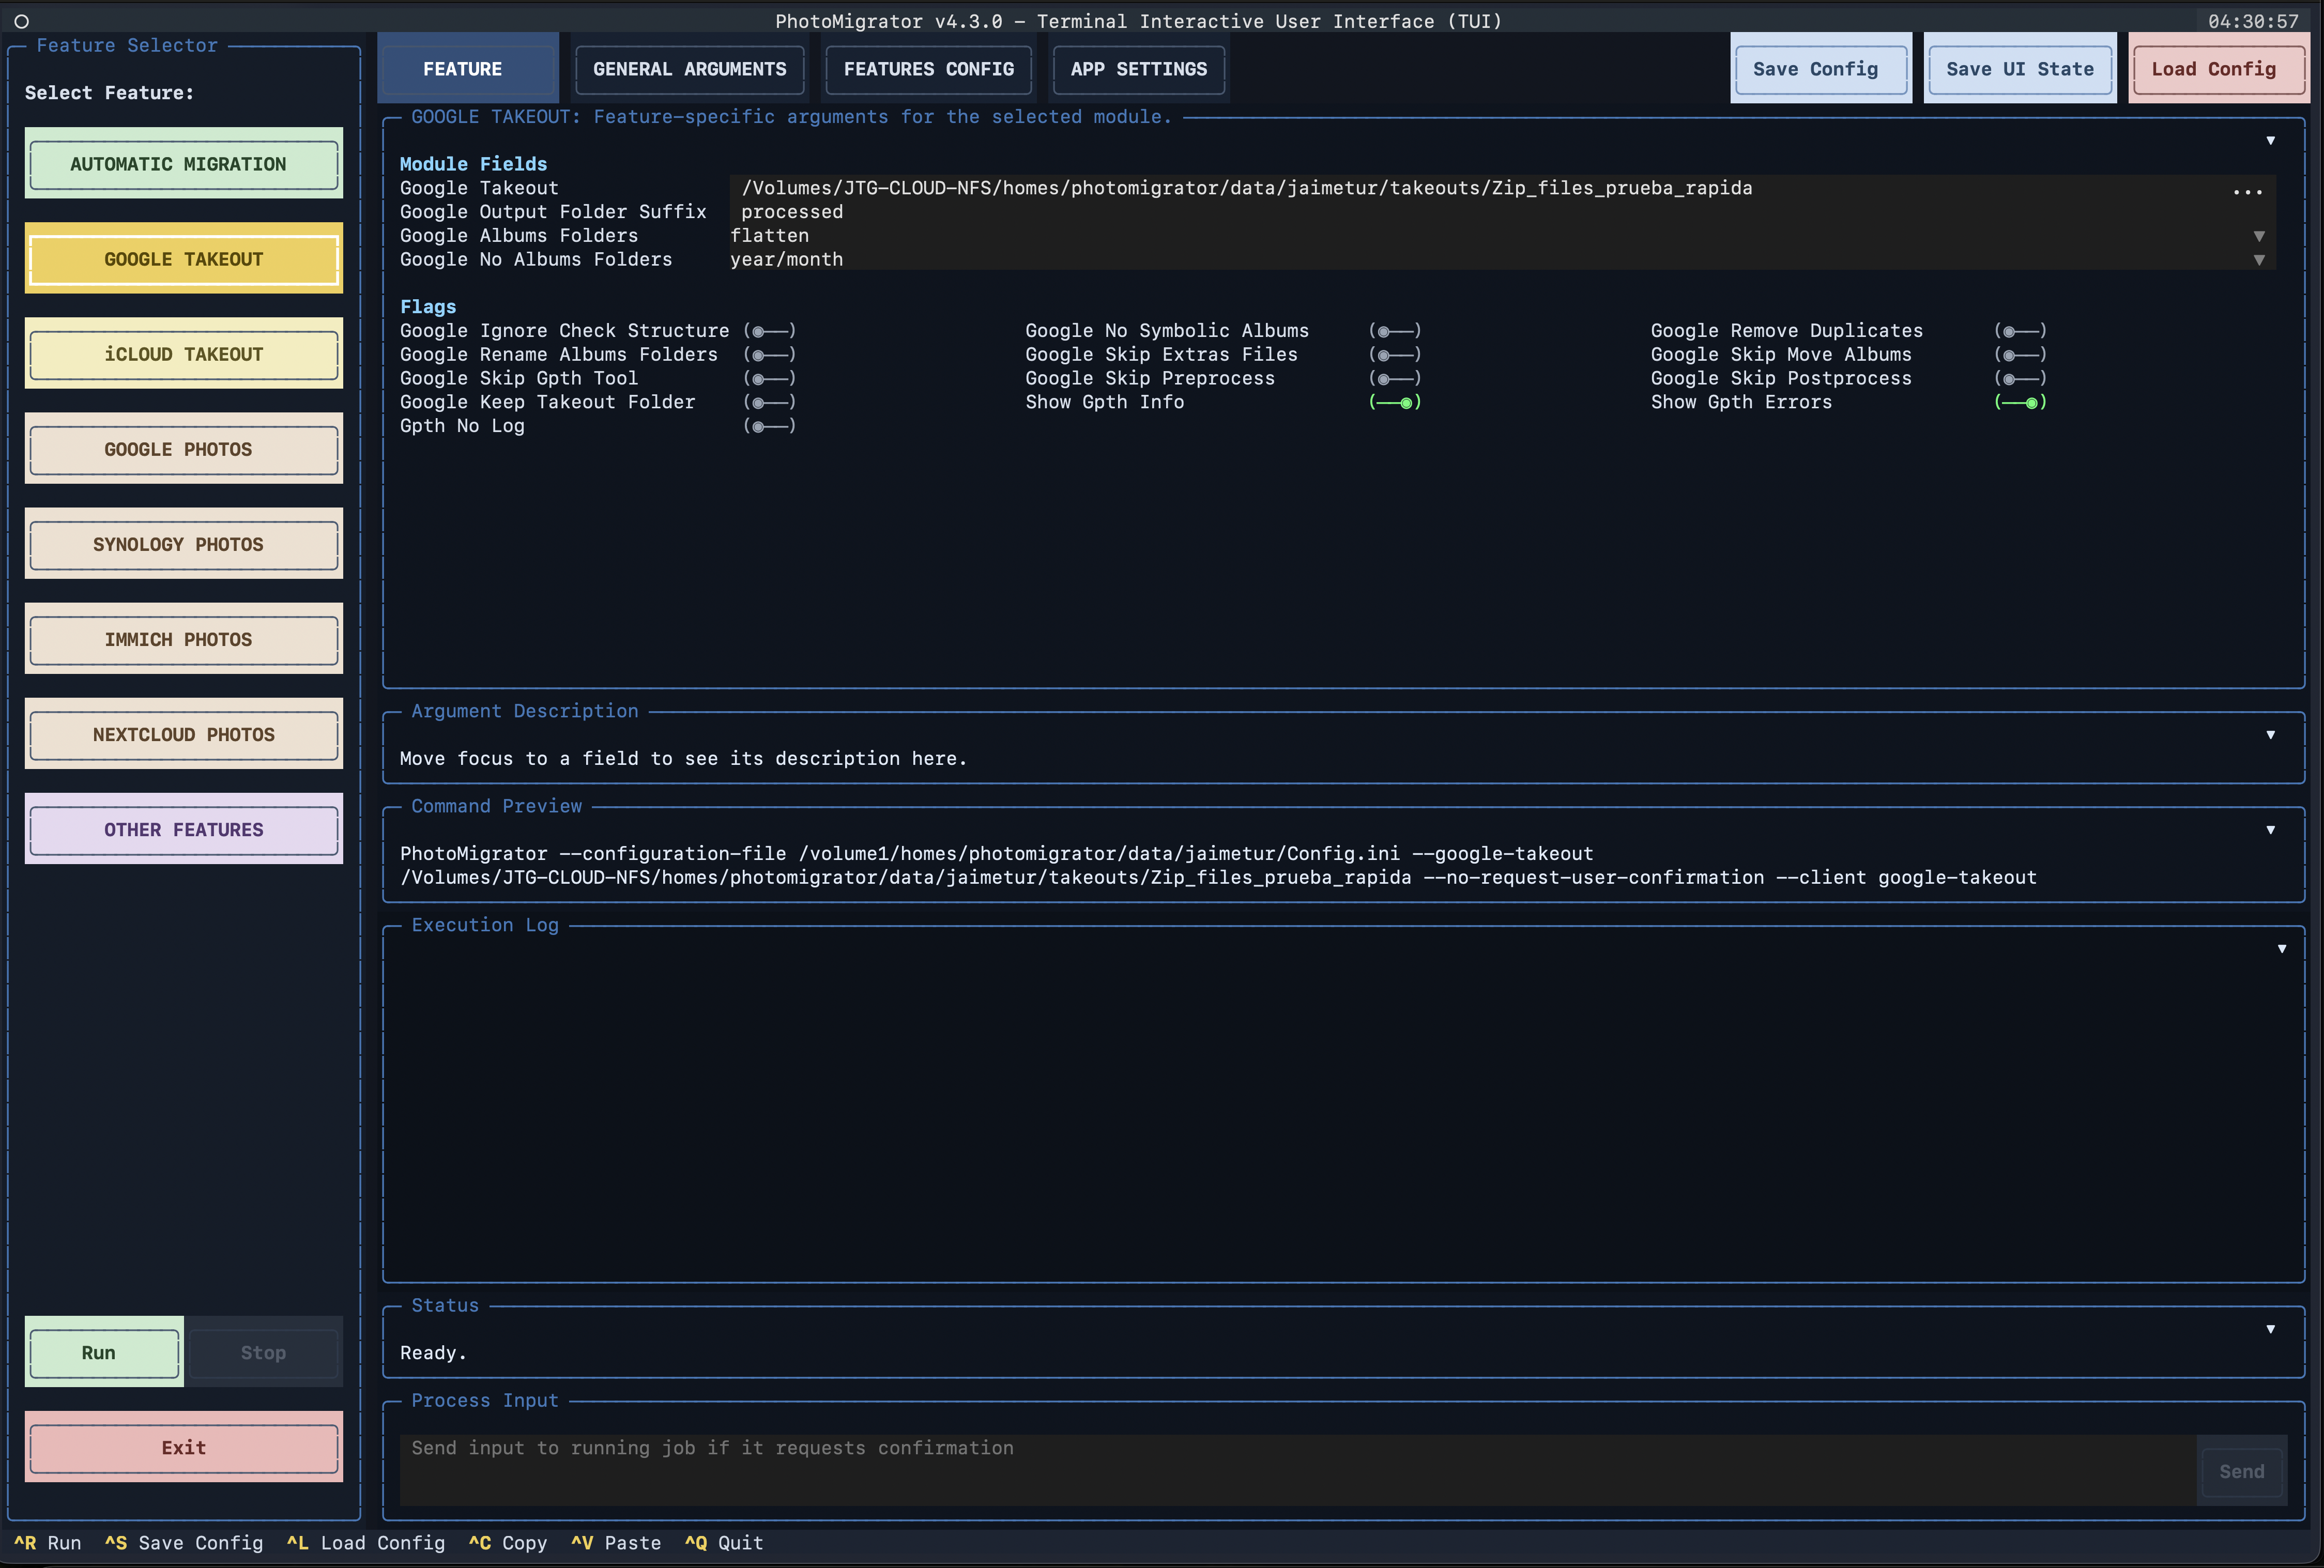Open OTHER FEATURES
The height and width of the screenshot is (1568, 2324).
pos(183,830)
